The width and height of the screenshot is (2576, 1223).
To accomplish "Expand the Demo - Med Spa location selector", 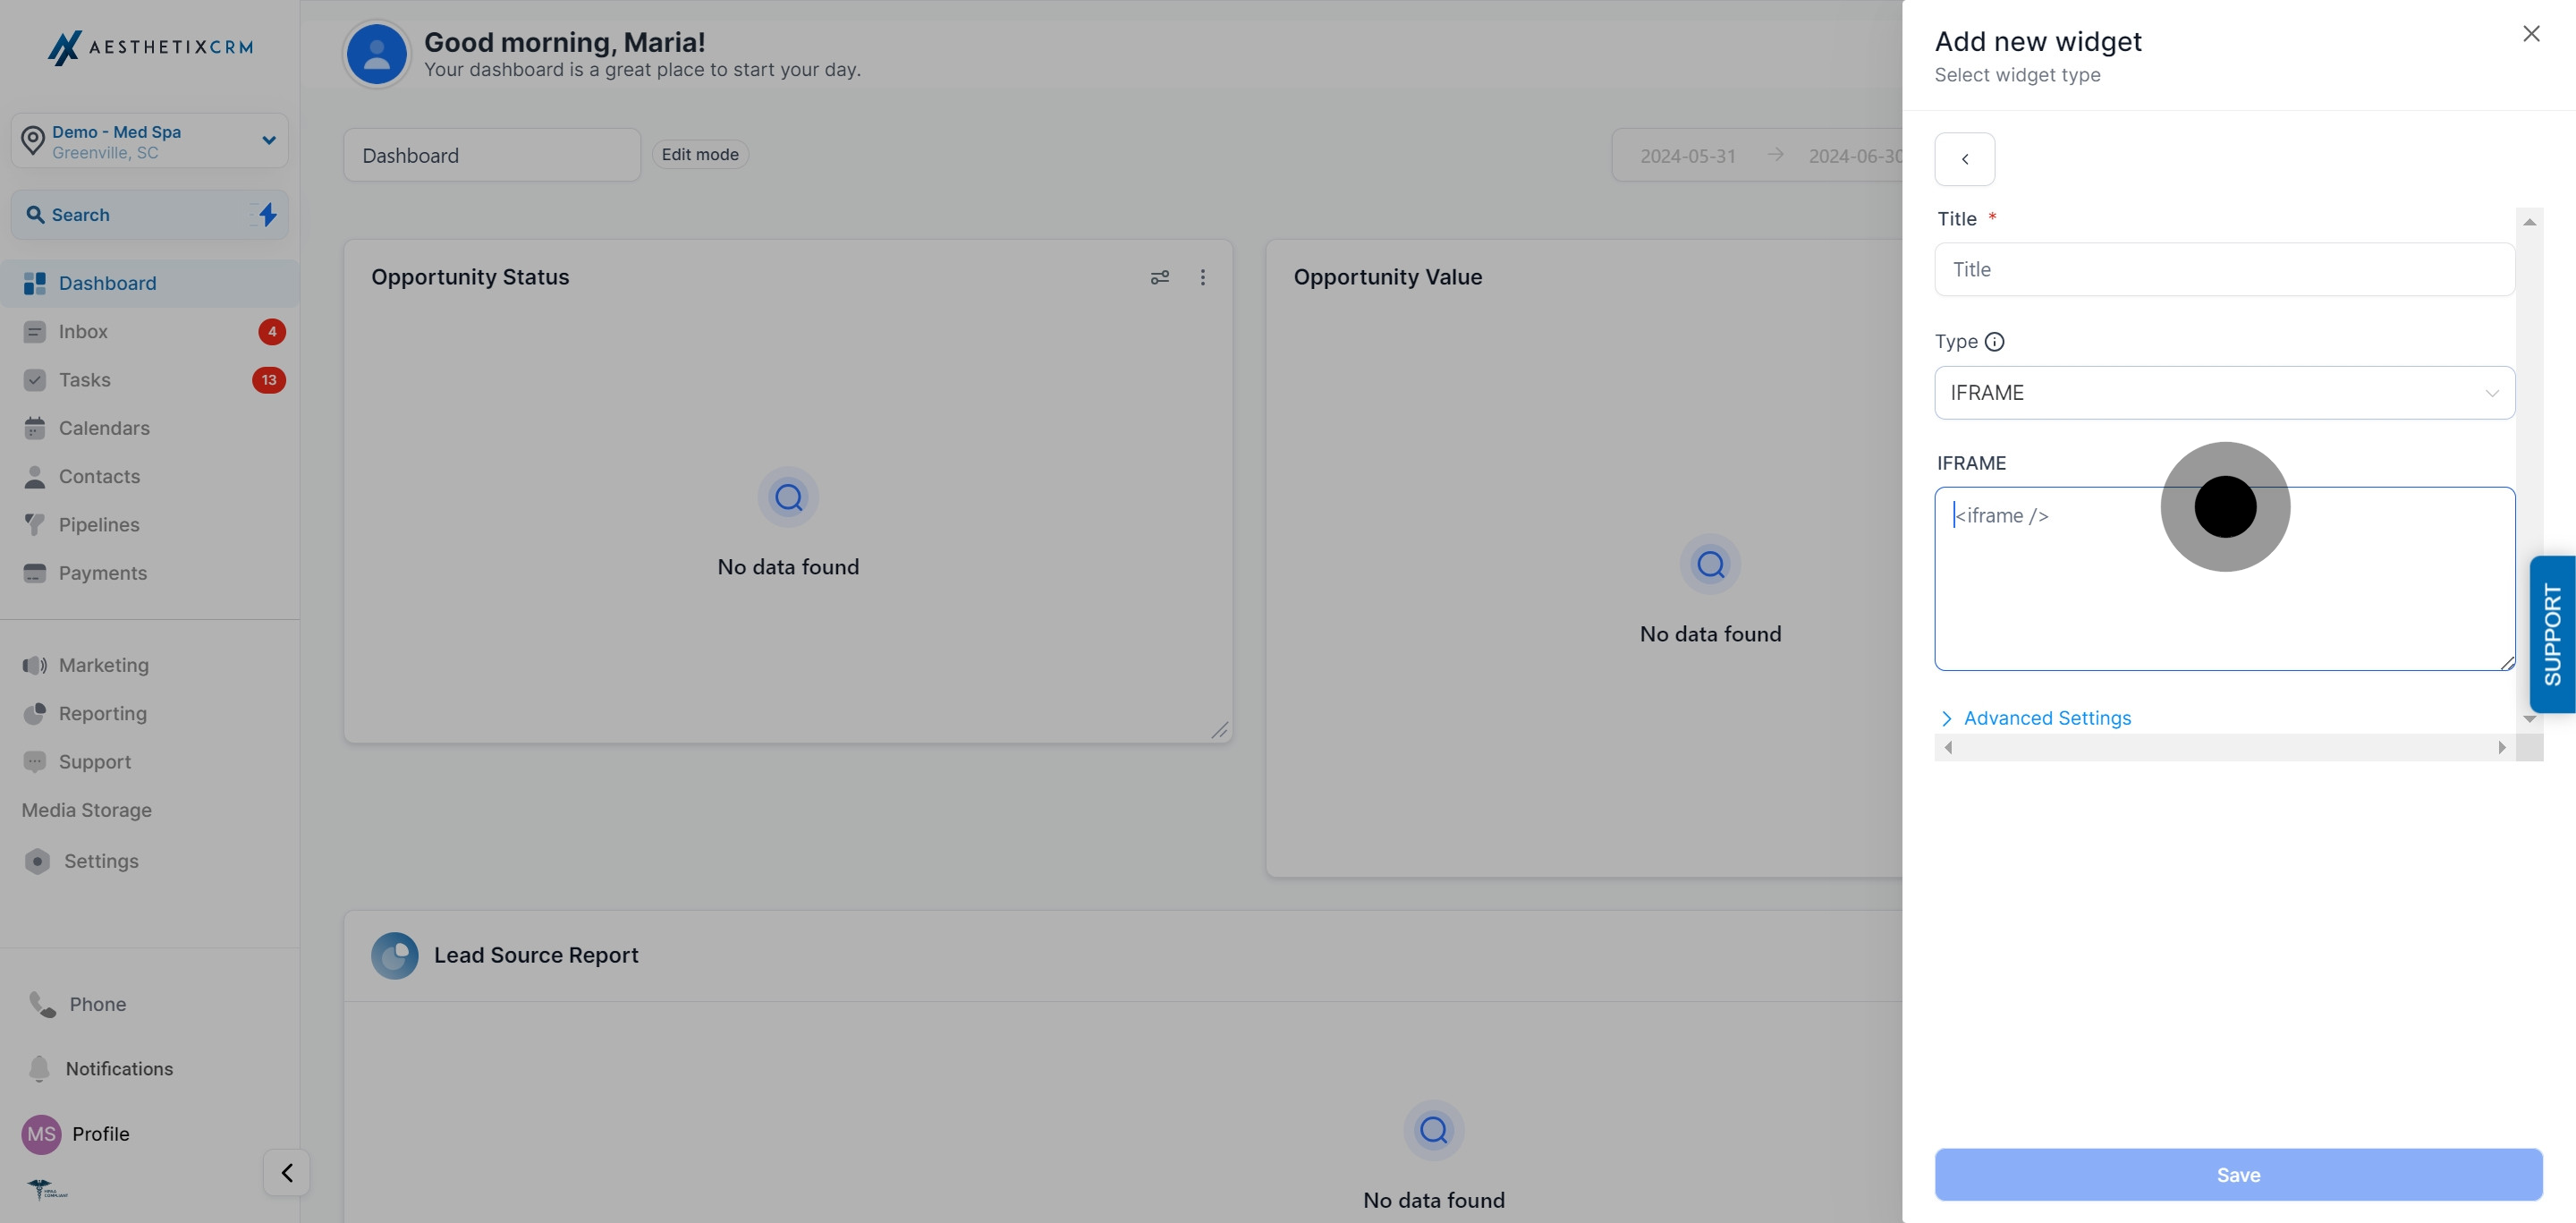I will (x=150, y=141).
